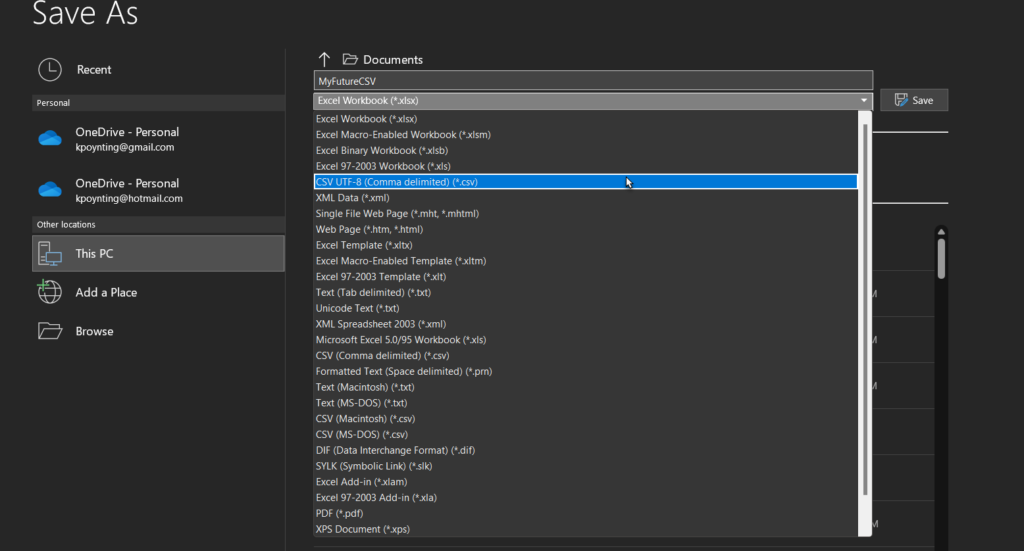This screenshot has height=551, width=1024.
Task: Click the This PC computer icon
Action: coord(50,254)
